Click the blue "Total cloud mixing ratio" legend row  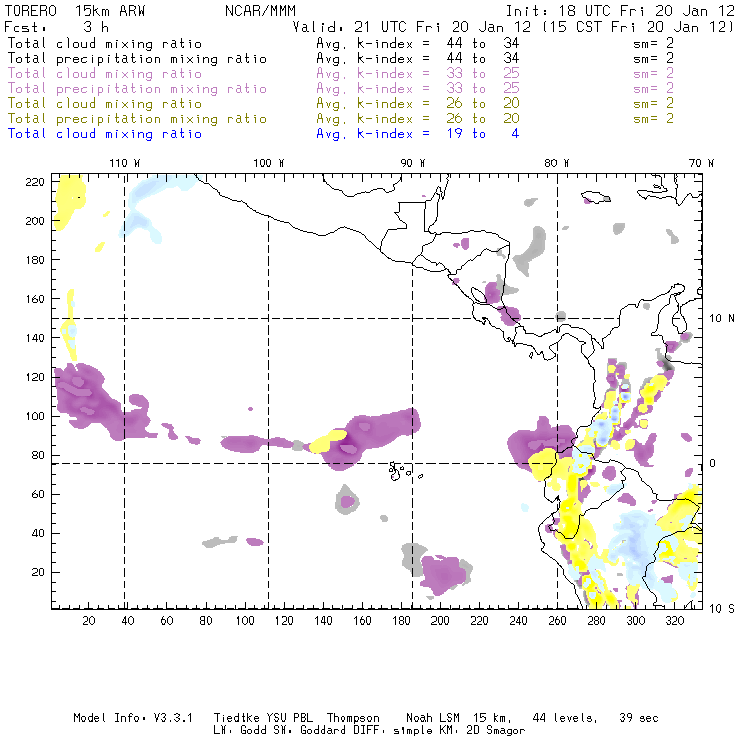point(105,134)
